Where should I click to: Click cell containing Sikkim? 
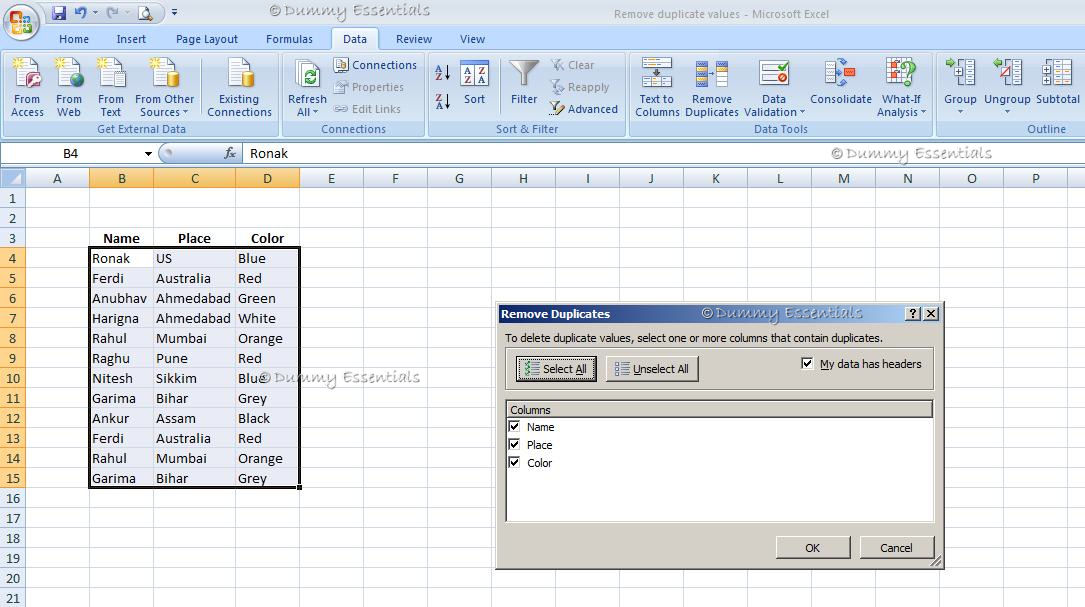click(x=194, y=379)
